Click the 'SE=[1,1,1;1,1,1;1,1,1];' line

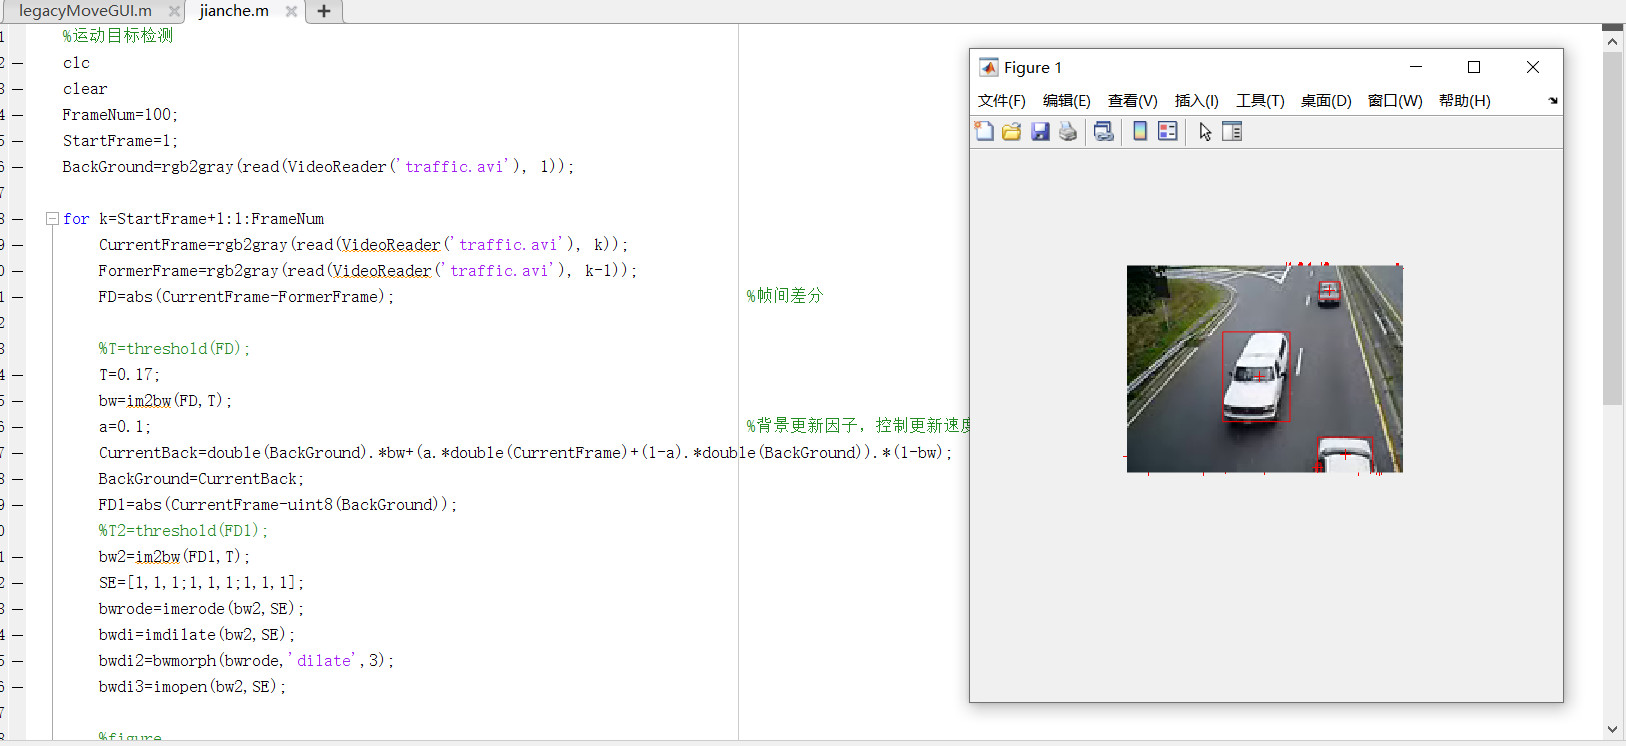coord(201,583)
